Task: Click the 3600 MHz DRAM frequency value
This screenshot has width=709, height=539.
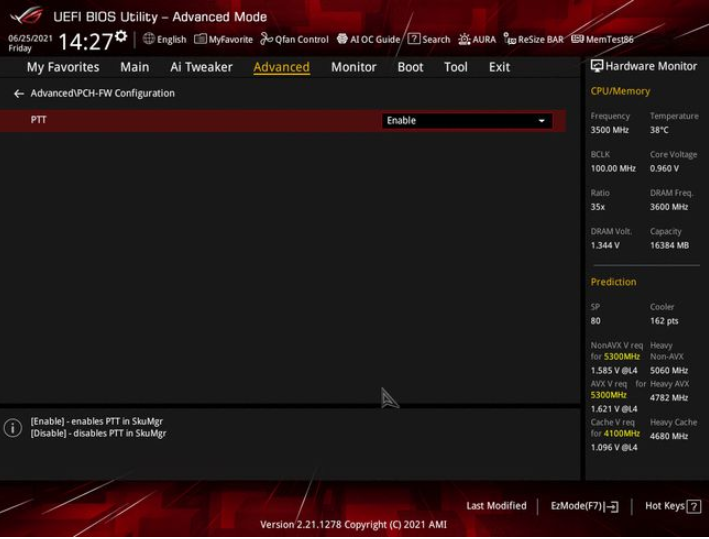Action: click(x=669, y=207)
